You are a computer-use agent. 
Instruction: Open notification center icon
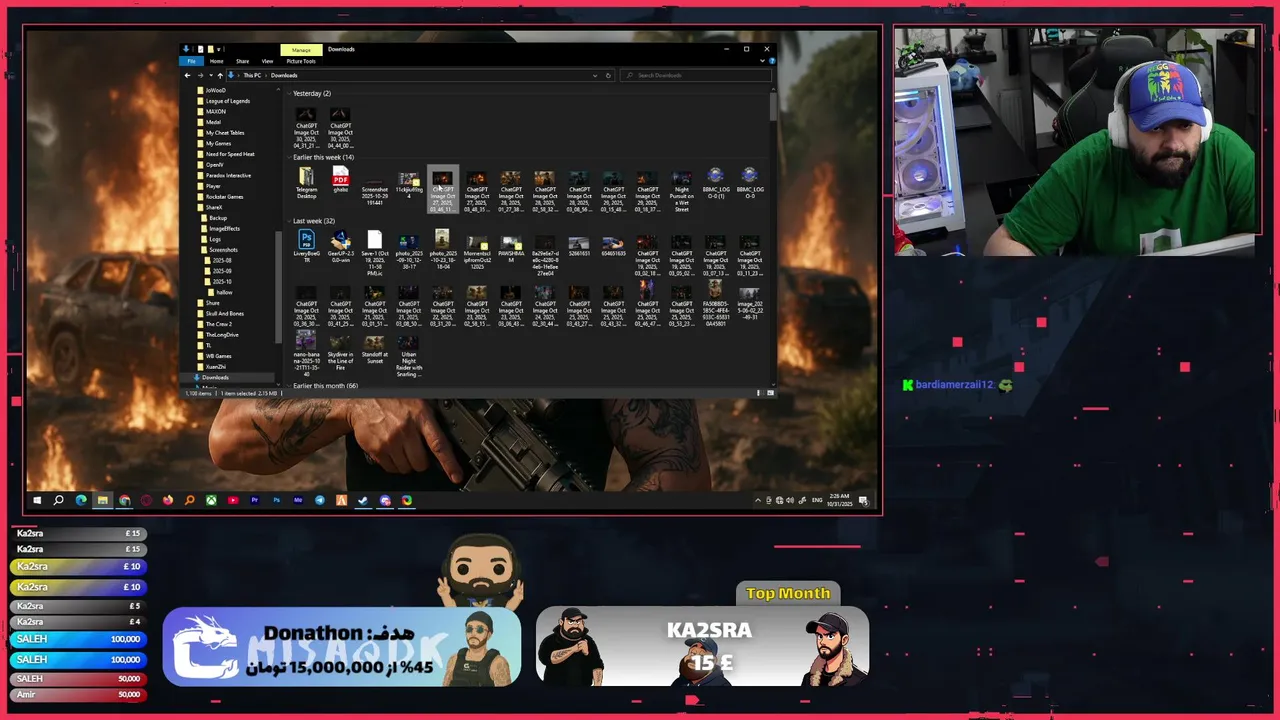pyautogui.click(x=864, y=501)
